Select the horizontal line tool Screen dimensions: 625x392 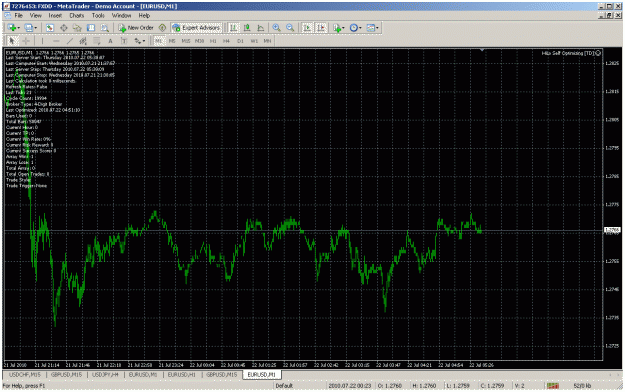[56, 41]
